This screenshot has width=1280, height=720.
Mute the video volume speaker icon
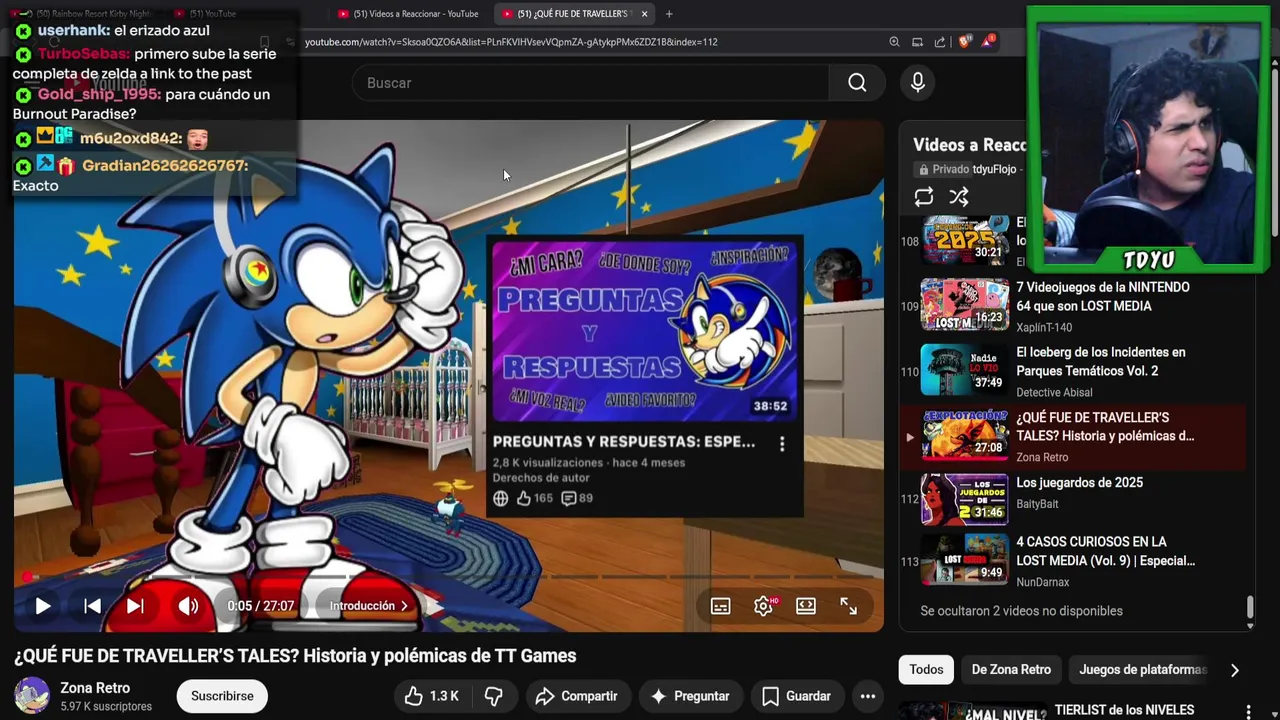coord(188,606)
